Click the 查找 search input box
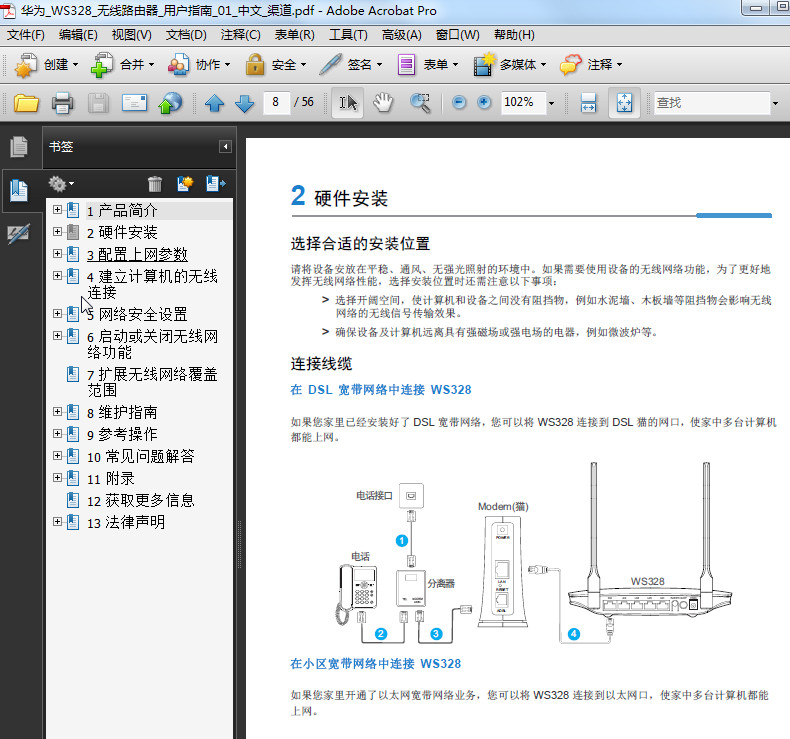Screen dimensions: 790x739 (711, 103)
